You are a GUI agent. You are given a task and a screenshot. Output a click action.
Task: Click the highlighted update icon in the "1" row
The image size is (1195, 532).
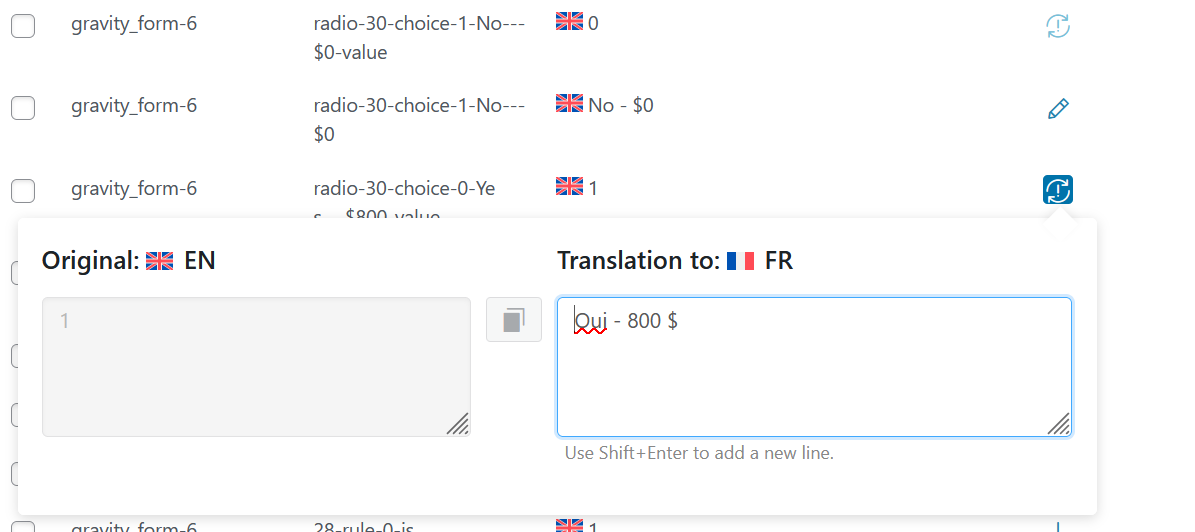(1058, 189)
